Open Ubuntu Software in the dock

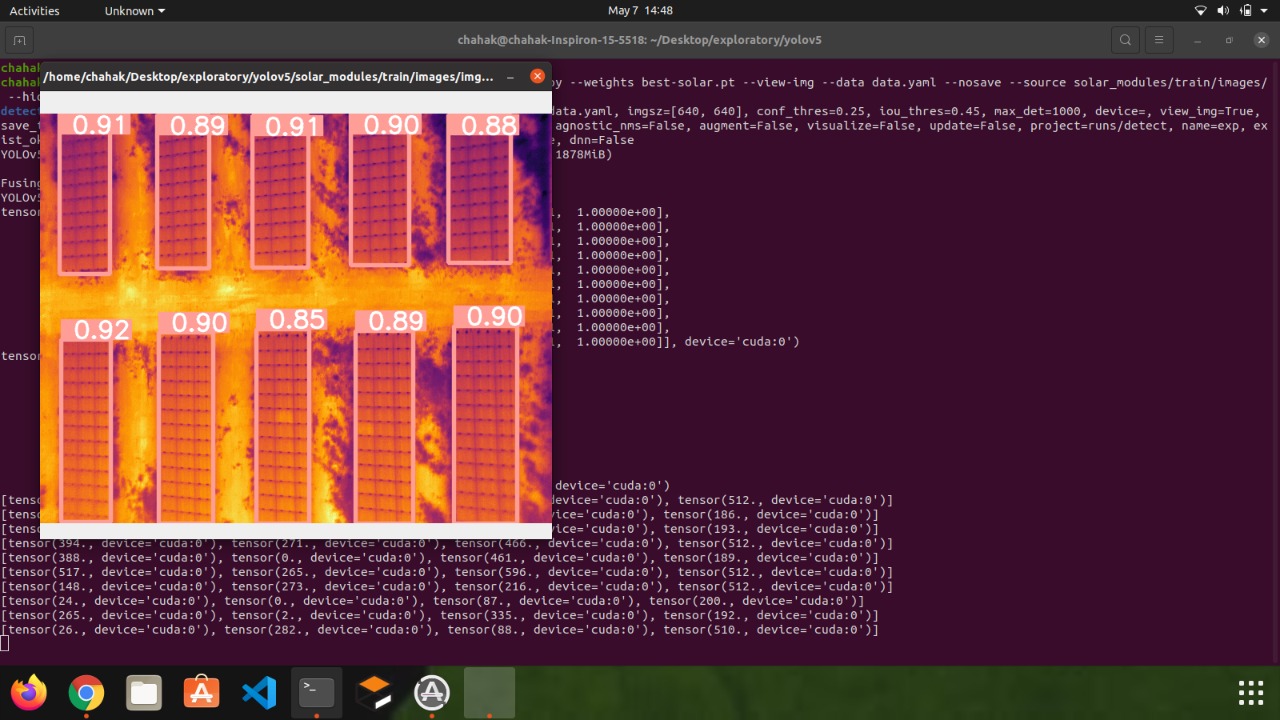(x=201, y=692)
